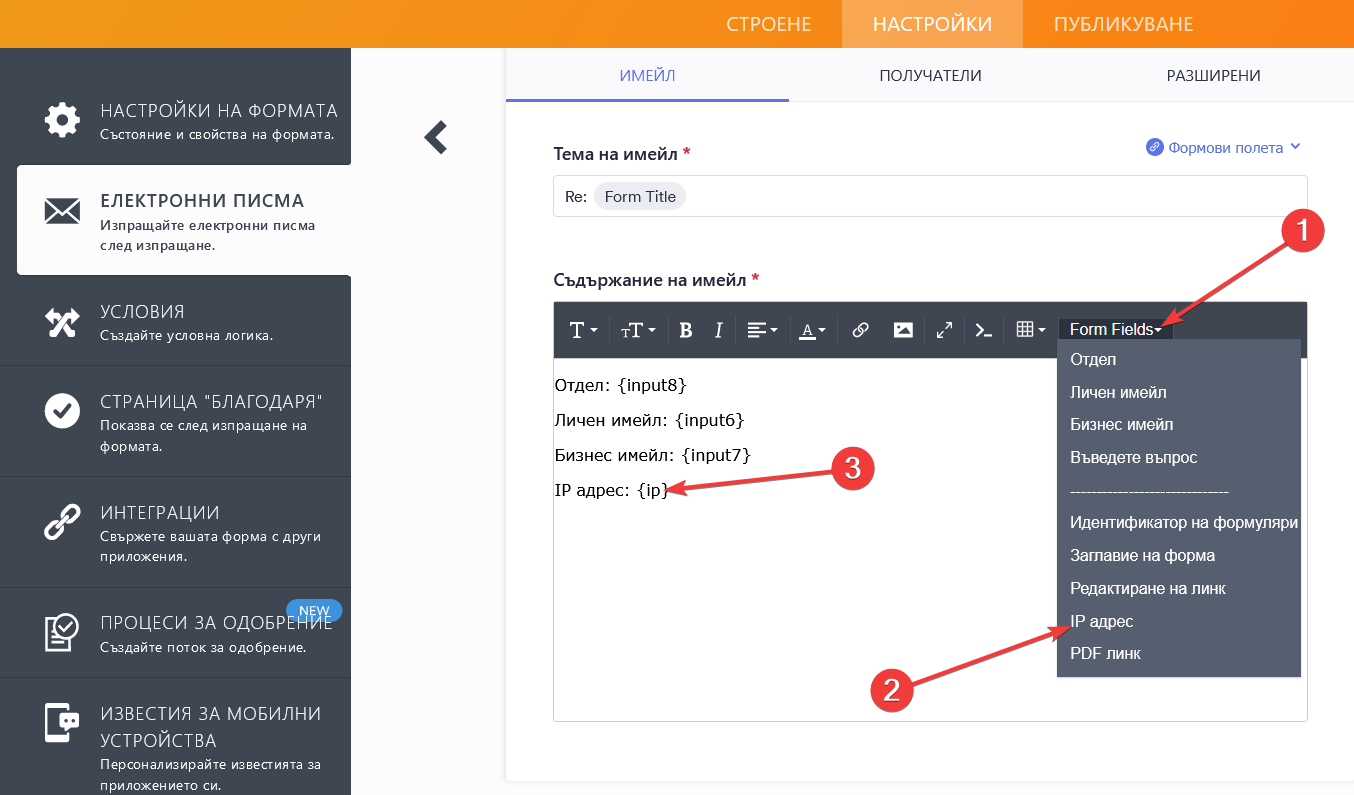The height and width of the screenshot is (795, 1354).
Task: Insert a link with the chain icon
Action: 860,330
